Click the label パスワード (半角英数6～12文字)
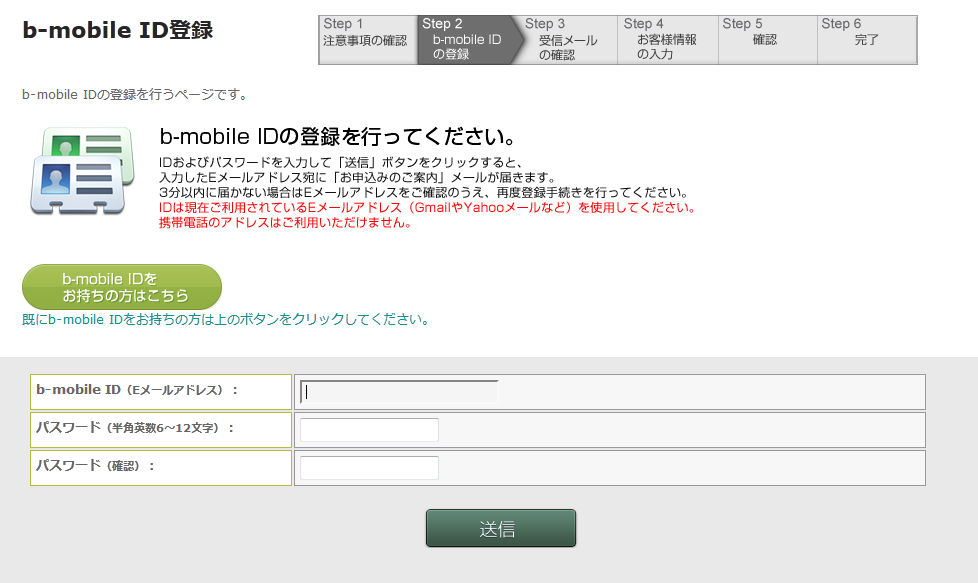This screenshot has height=583, width=978. 135,428
